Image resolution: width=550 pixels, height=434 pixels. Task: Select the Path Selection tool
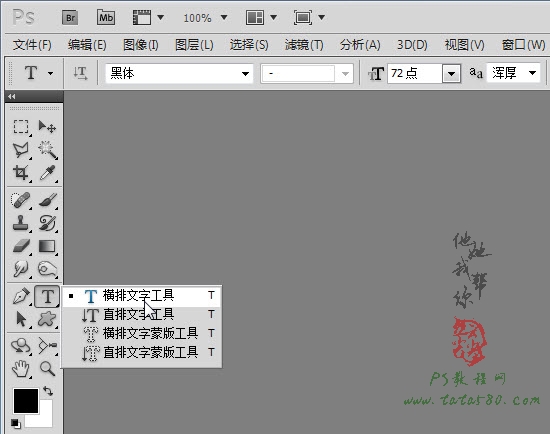[21, 319]
